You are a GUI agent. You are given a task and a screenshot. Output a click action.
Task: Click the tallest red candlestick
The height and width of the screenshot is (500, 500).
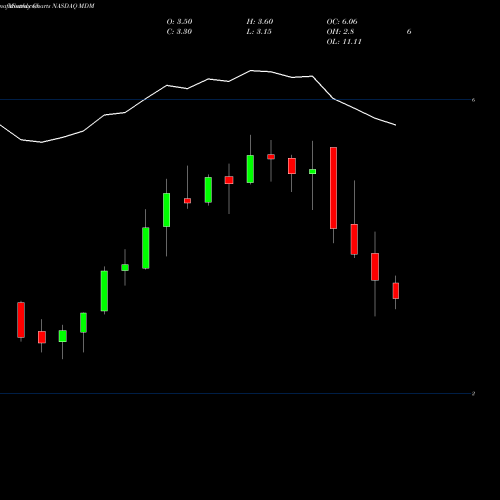333,188
